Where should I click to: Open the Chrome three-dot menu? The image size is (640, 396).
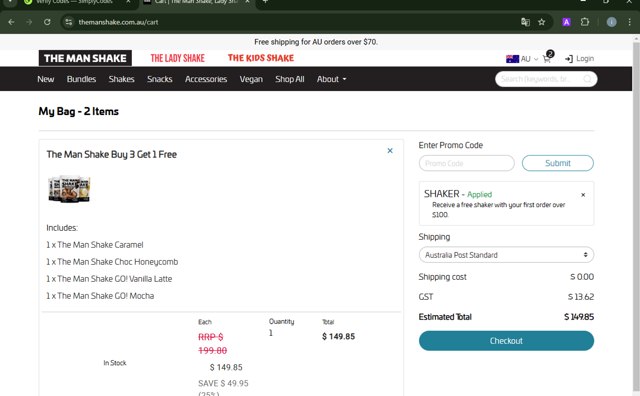629,22
